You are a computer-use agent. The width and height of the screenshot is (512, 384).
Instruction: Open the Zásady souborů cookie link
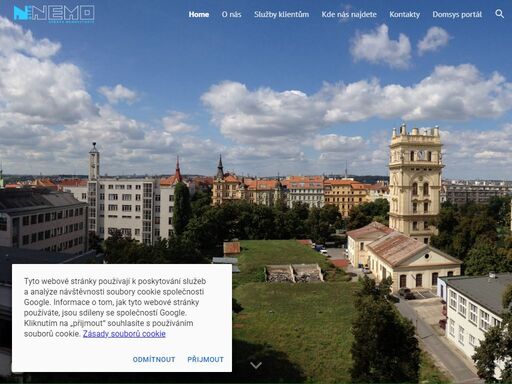(x=124, y=334)
